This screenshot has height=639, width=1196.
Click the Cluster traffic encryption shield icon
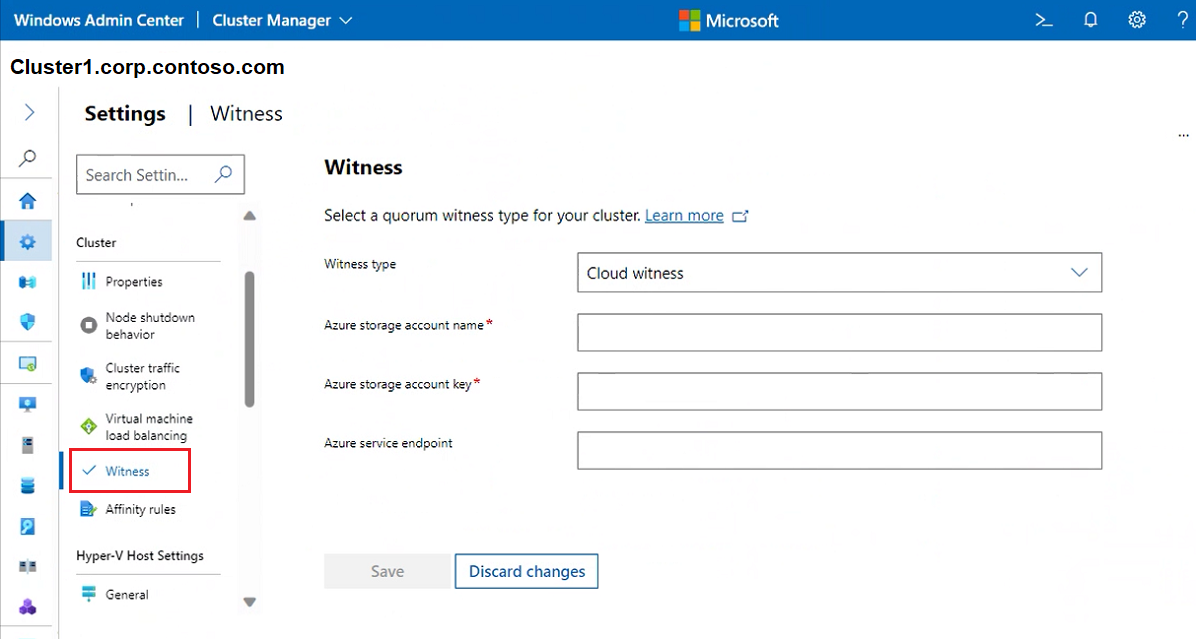click(x=88, y=376)
